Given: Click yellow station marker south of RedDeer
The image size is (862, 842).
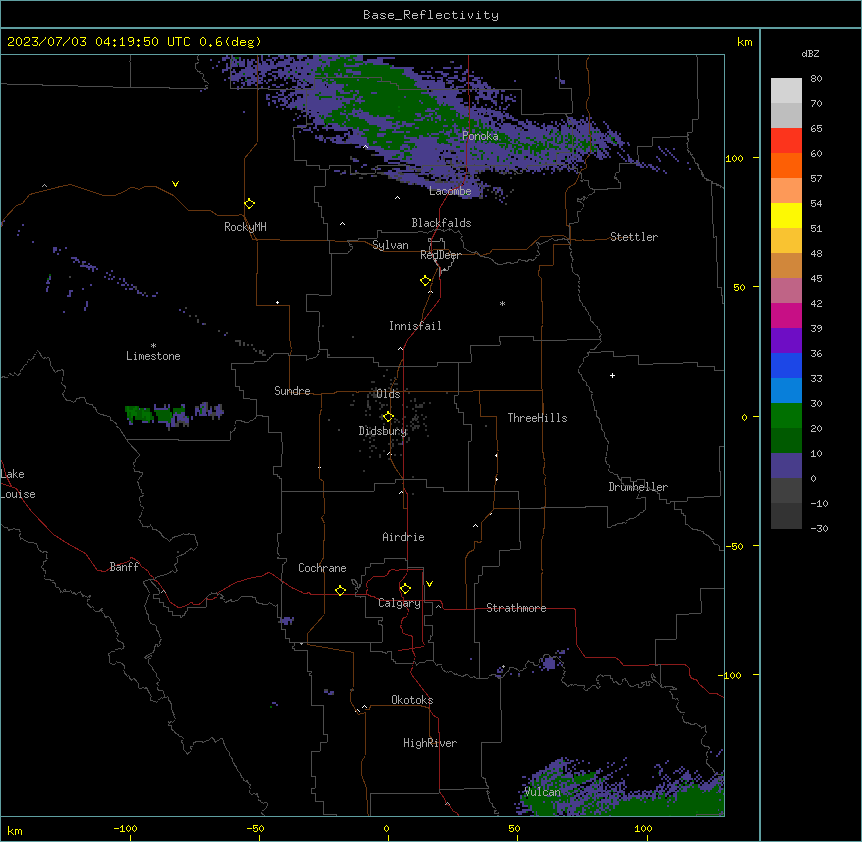Looking at the screenshot, I should (426, 281).
